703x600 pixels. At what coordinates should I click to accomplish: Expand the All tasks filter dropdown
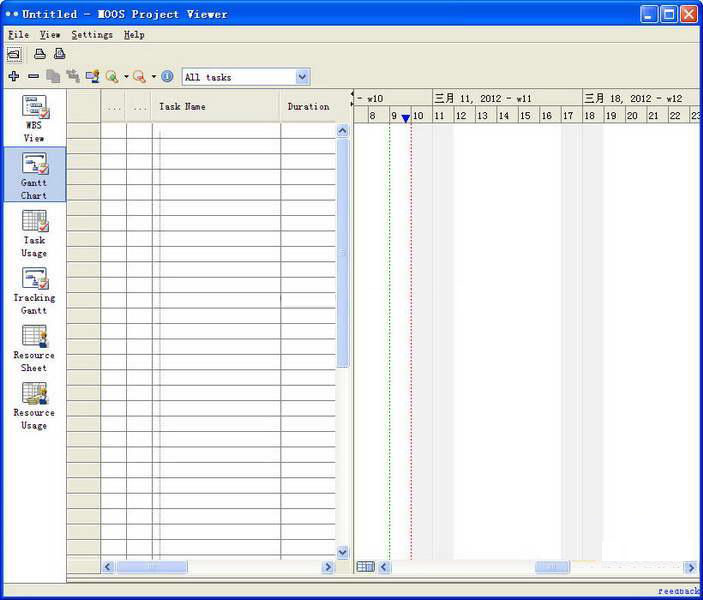pyautogui.click(x=302, y=77)
